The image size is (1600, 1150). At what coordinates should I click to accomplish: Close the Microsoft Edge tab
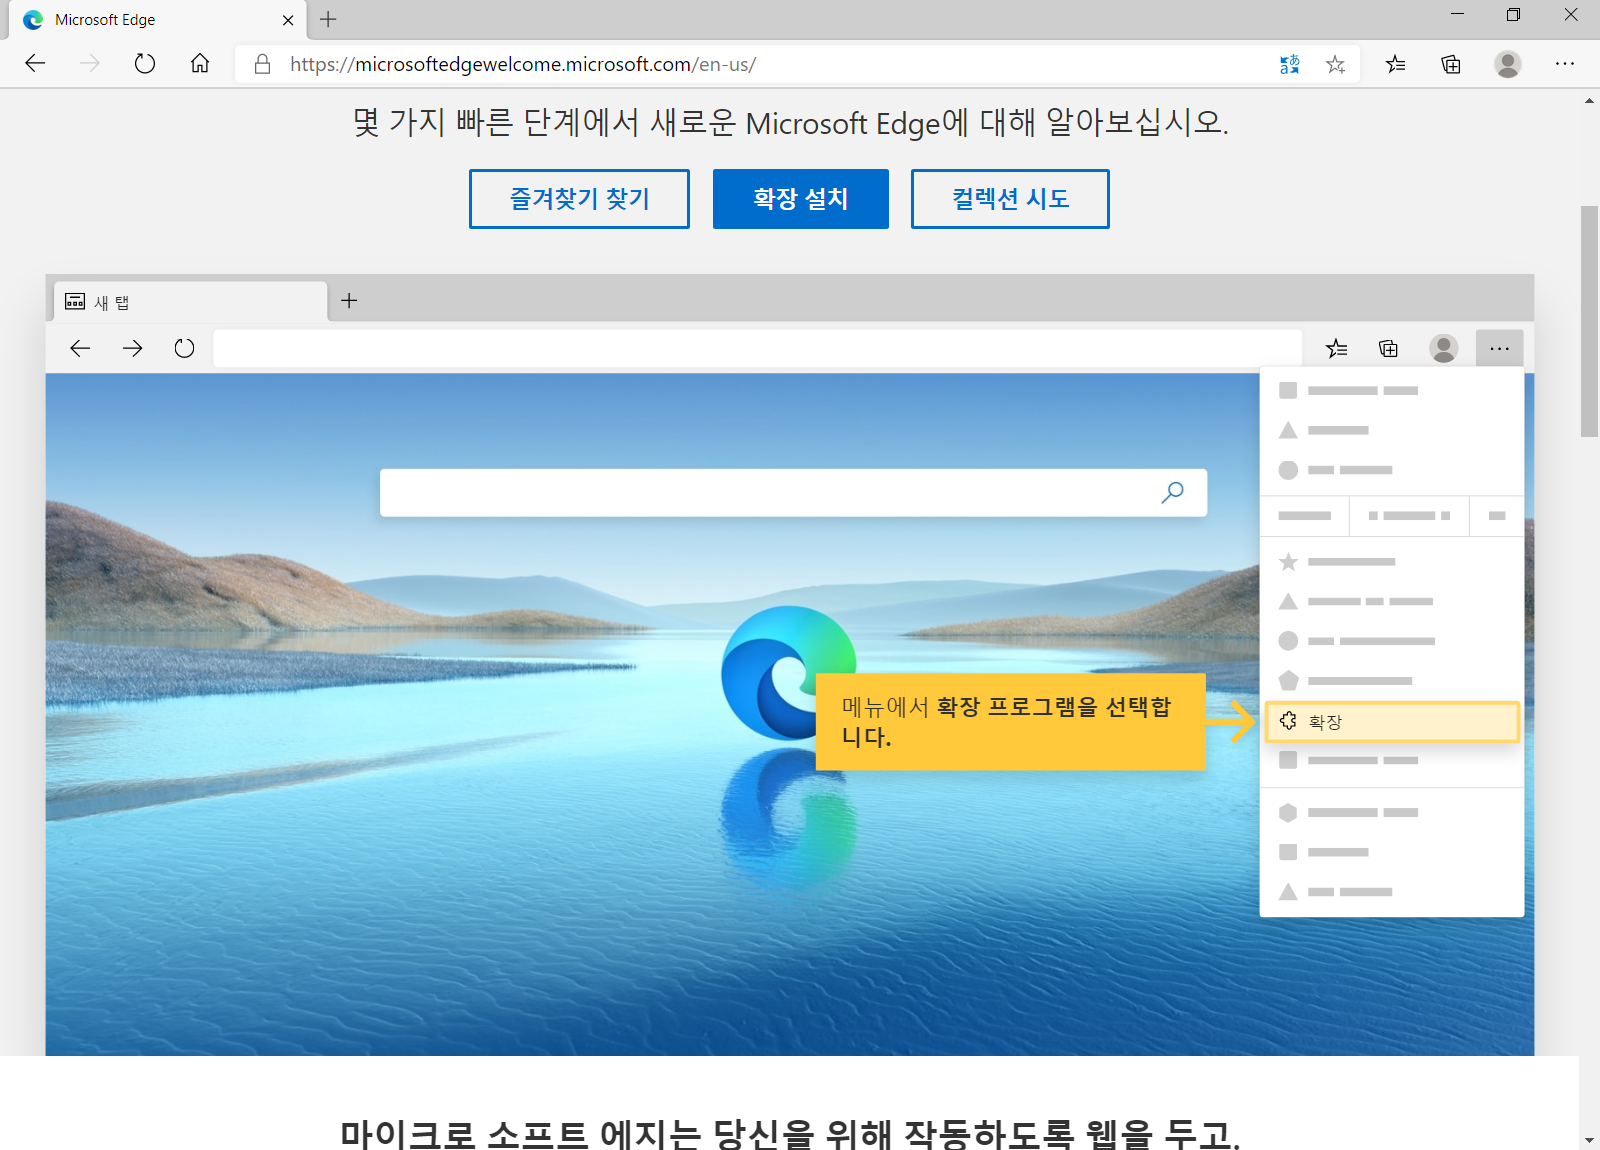coord(288,20)
